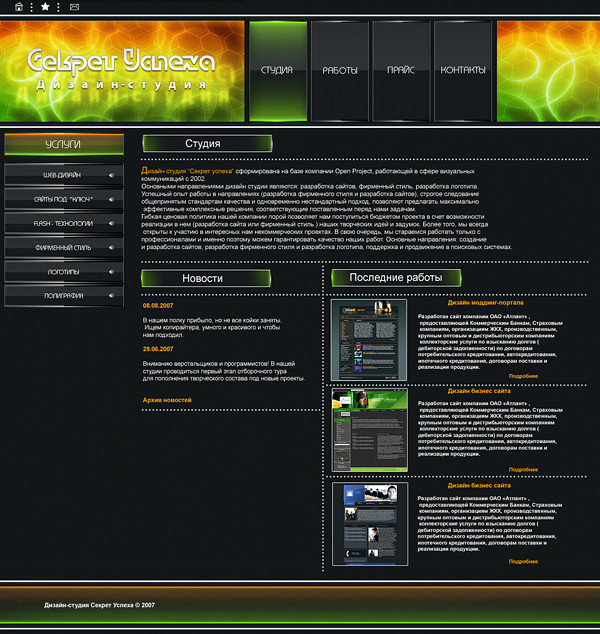The image size is (600, 634).
Task: Click the envelope mail icon
Action: [74, 7]
